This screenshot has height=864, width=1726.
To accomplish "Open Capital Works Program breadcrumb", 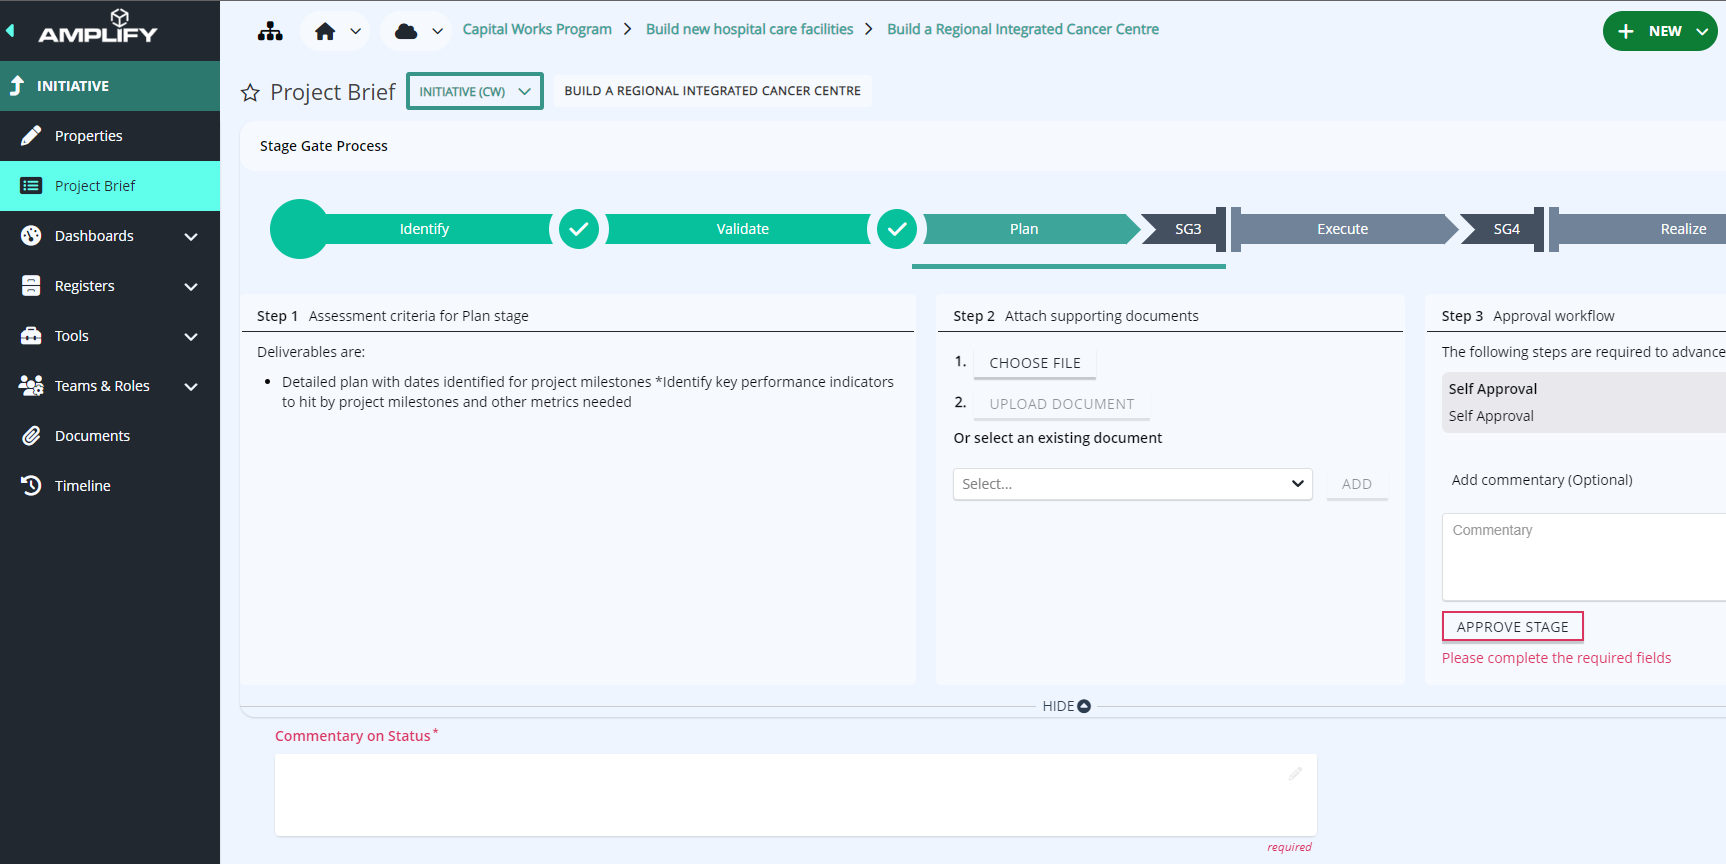I will tap(537, 29).
